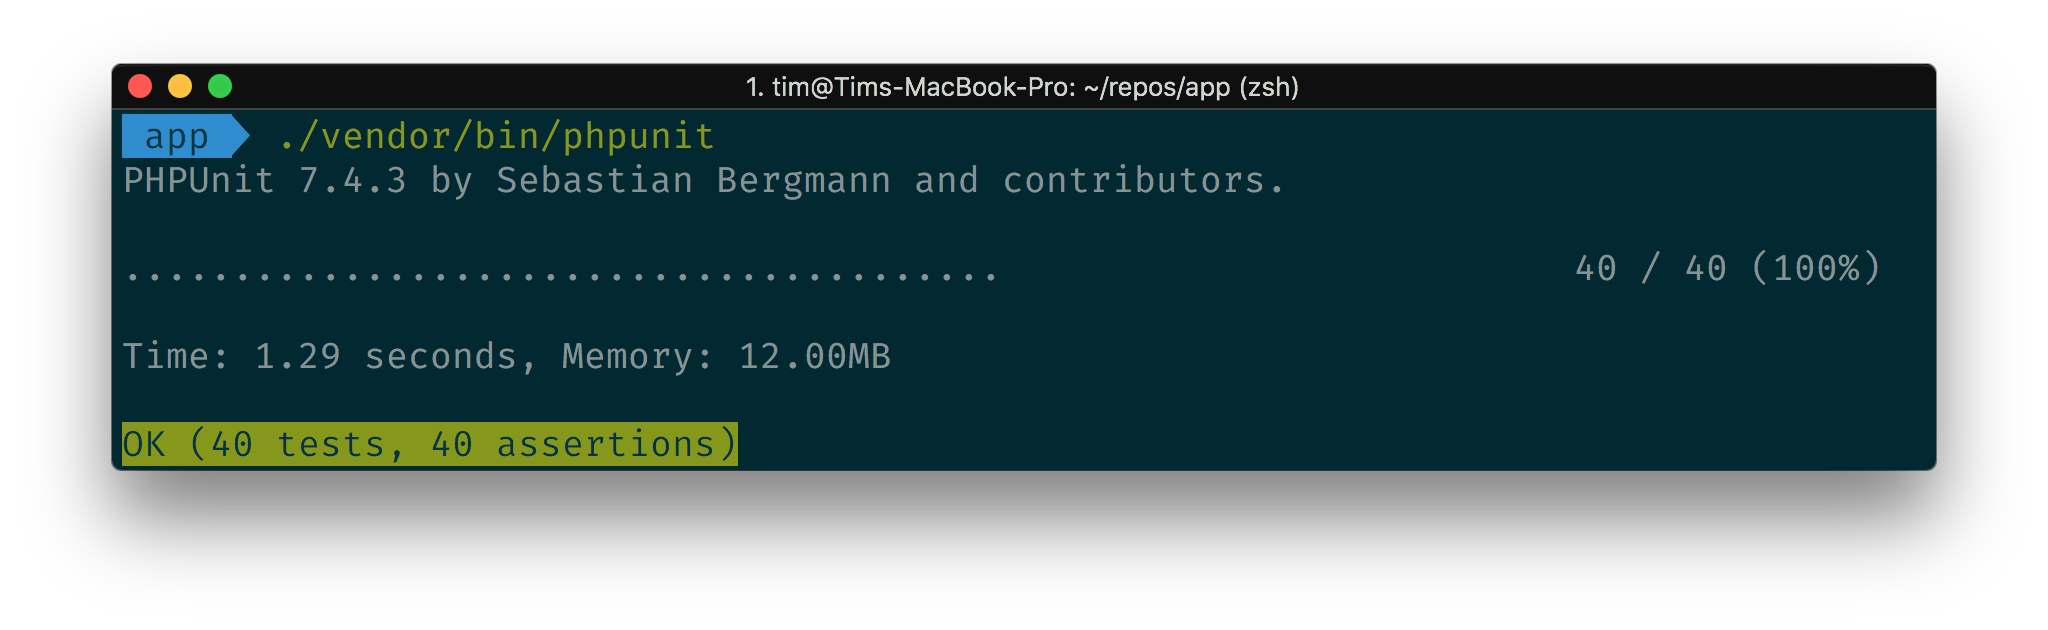This screenshot has width=2048, height=630.
Task: Click the ./vendor/bin/phpunit command text
Action: click(x=497, y=136)
